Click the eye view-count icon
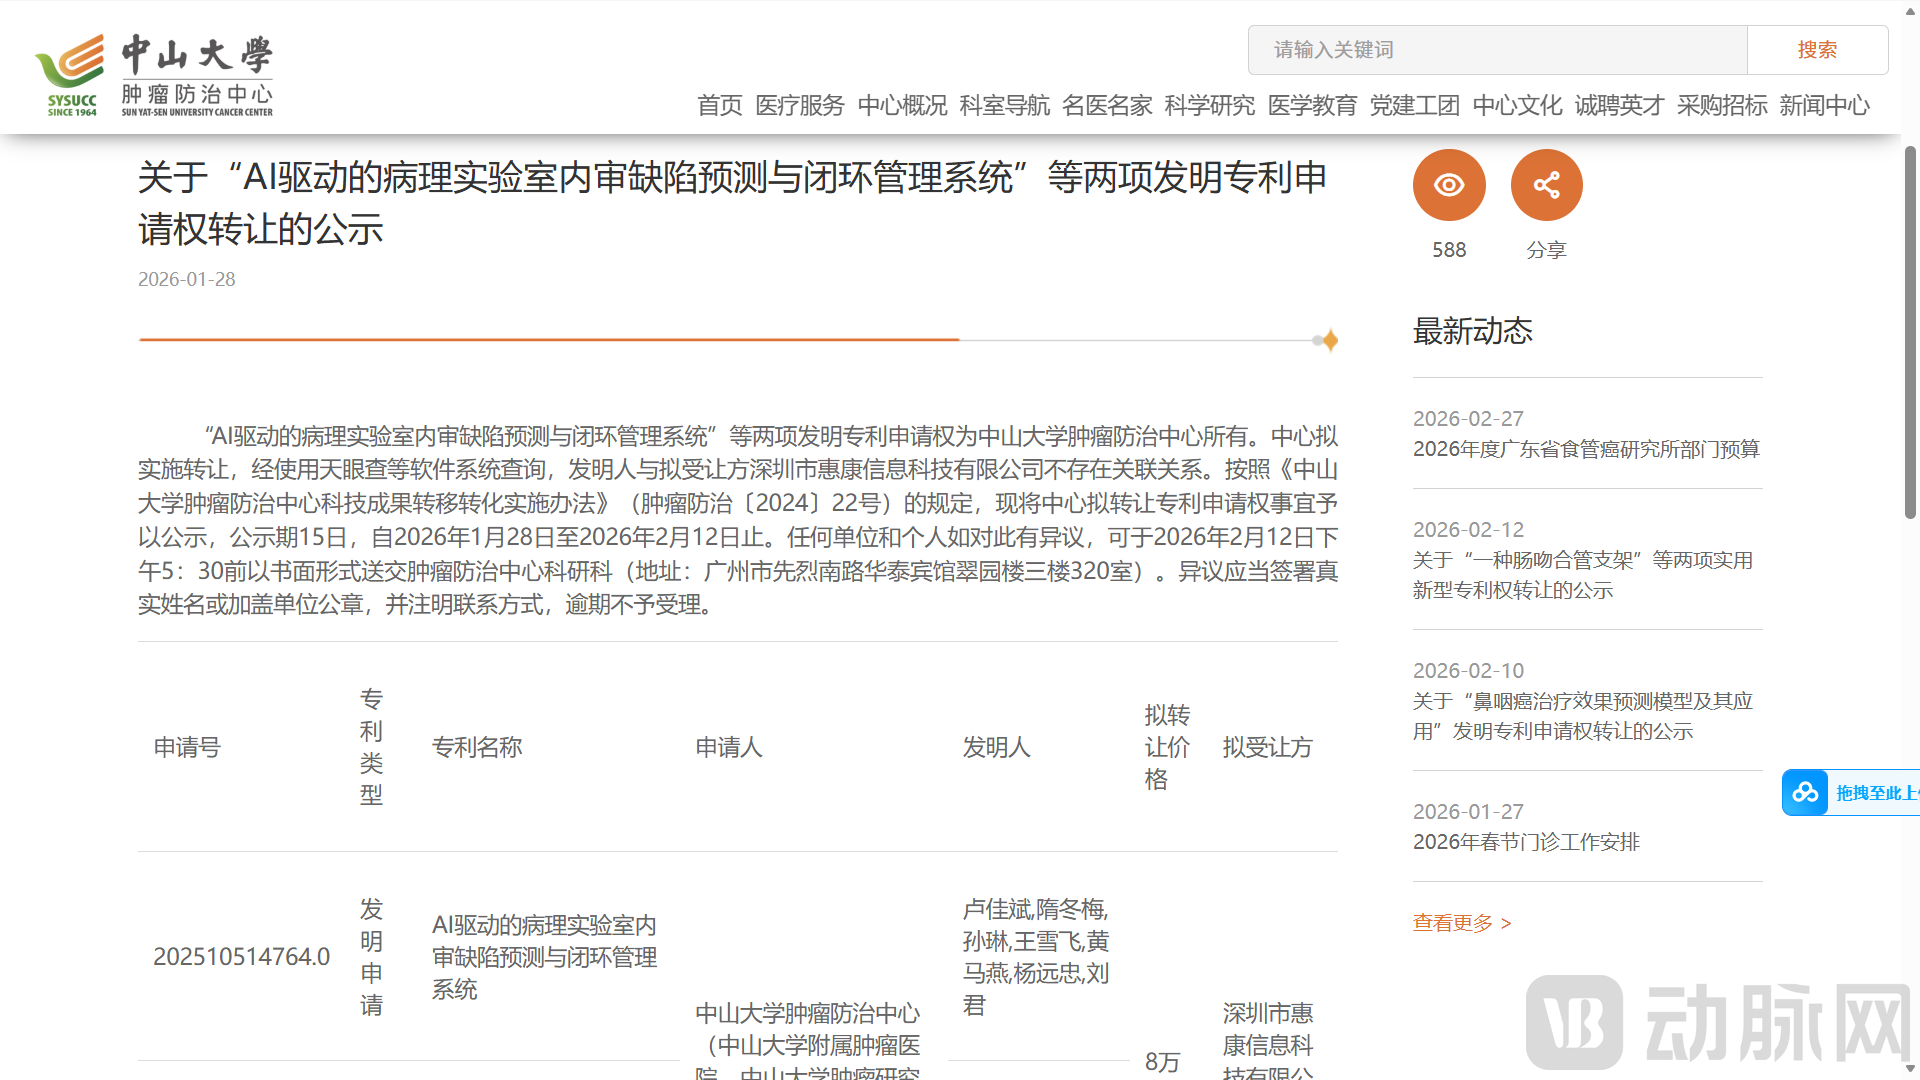This screenshot has width=1920, height=1080. click(x=1448, y=184)
